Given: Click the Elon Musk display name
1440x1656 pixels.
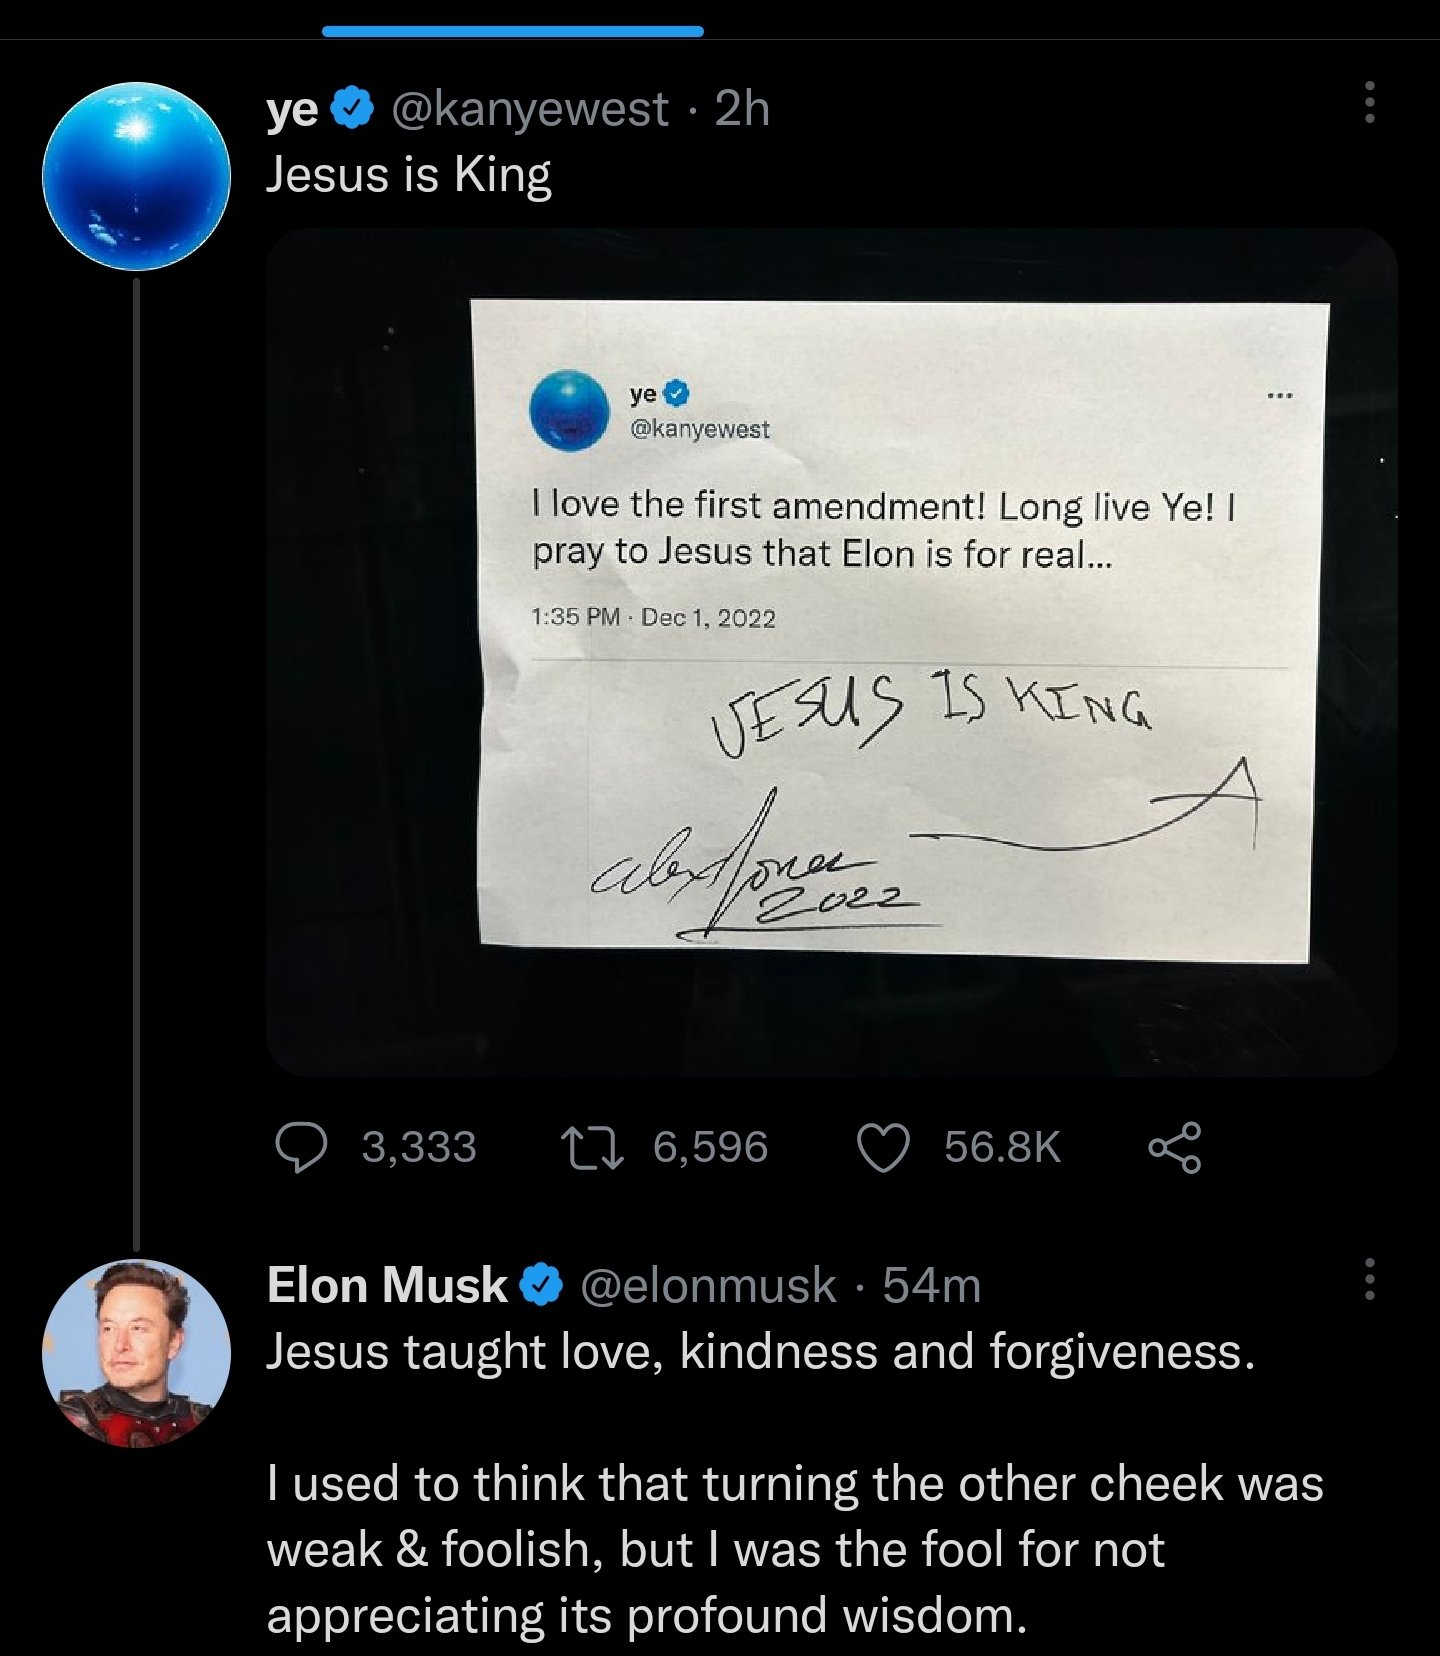Looking at the screenshot, I should (x=387, y=1286).
